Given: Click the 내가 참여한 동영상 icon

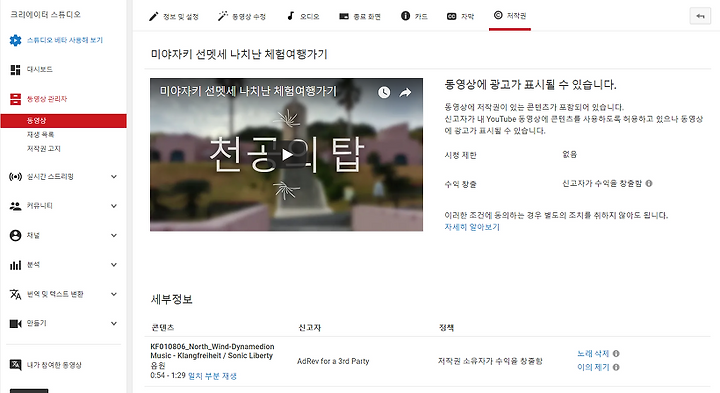Looking at the screenshot, I should [15, 365].
